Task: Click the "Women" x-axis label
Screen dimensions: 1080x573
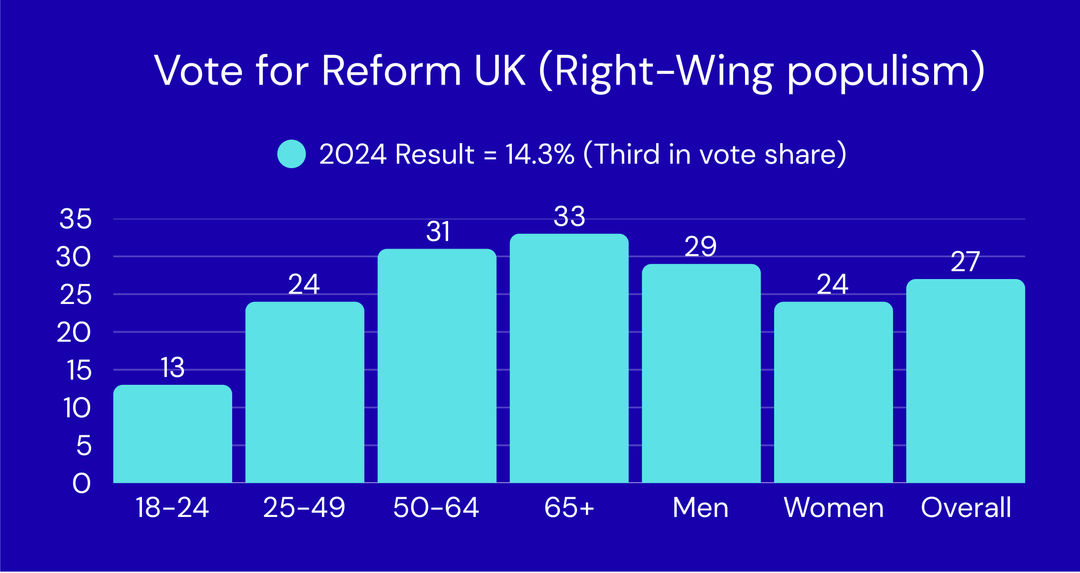Action: (x=833, y=507)
